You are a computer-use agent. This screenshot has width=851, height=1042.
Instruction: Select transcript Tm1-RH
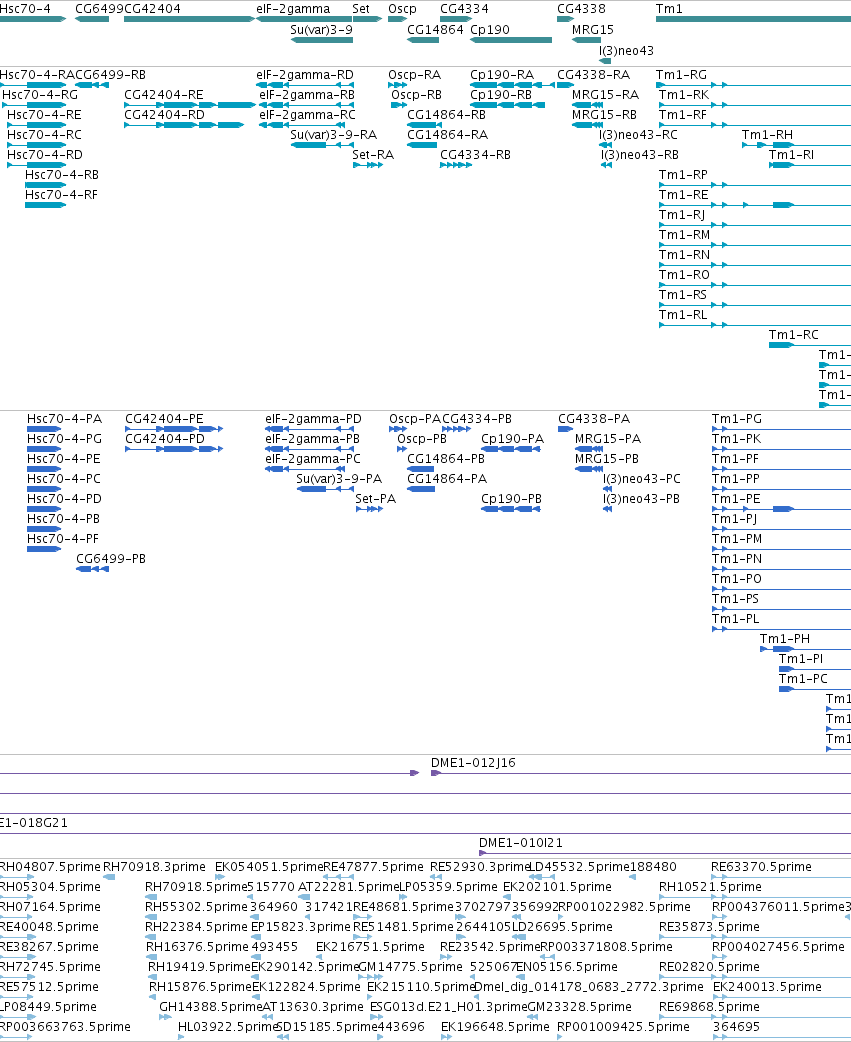pos(767,134)
